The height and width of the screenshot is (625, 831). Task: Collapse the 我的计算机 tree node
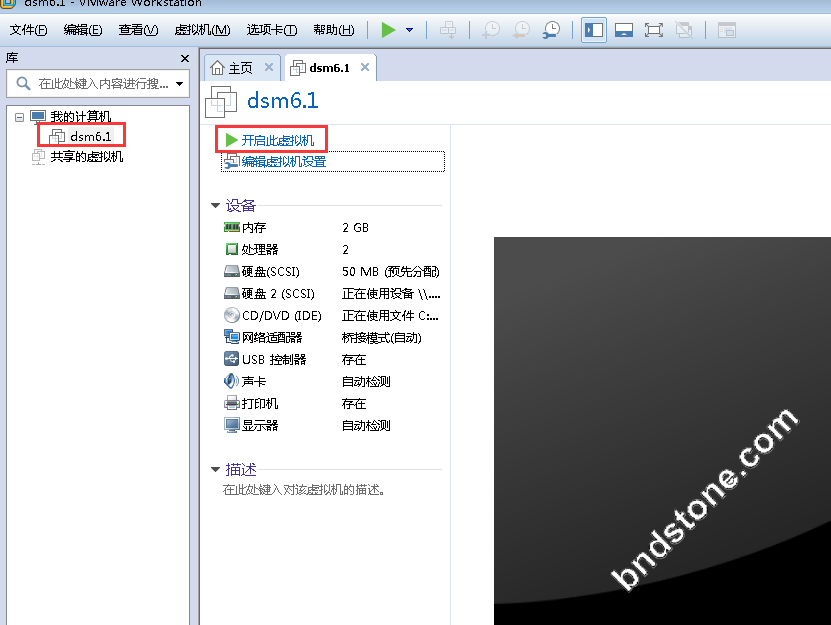click(20, 117)
